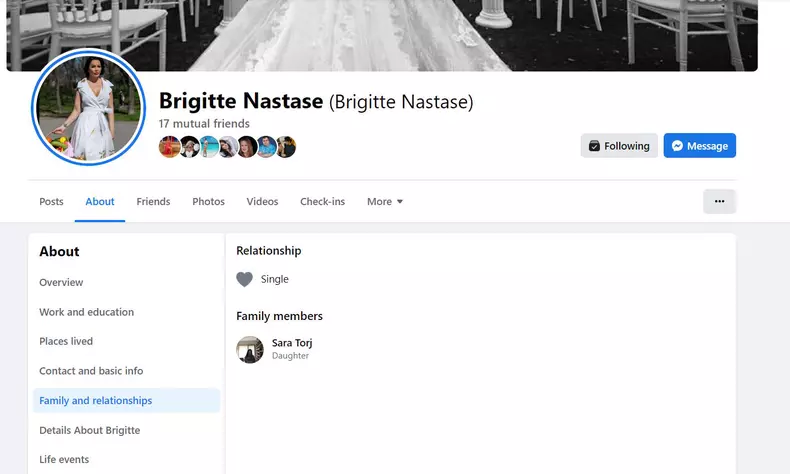The height and width of the screenshot is (474, 790).
Task: Open Contact and basic info section
Action: point(91,371)
